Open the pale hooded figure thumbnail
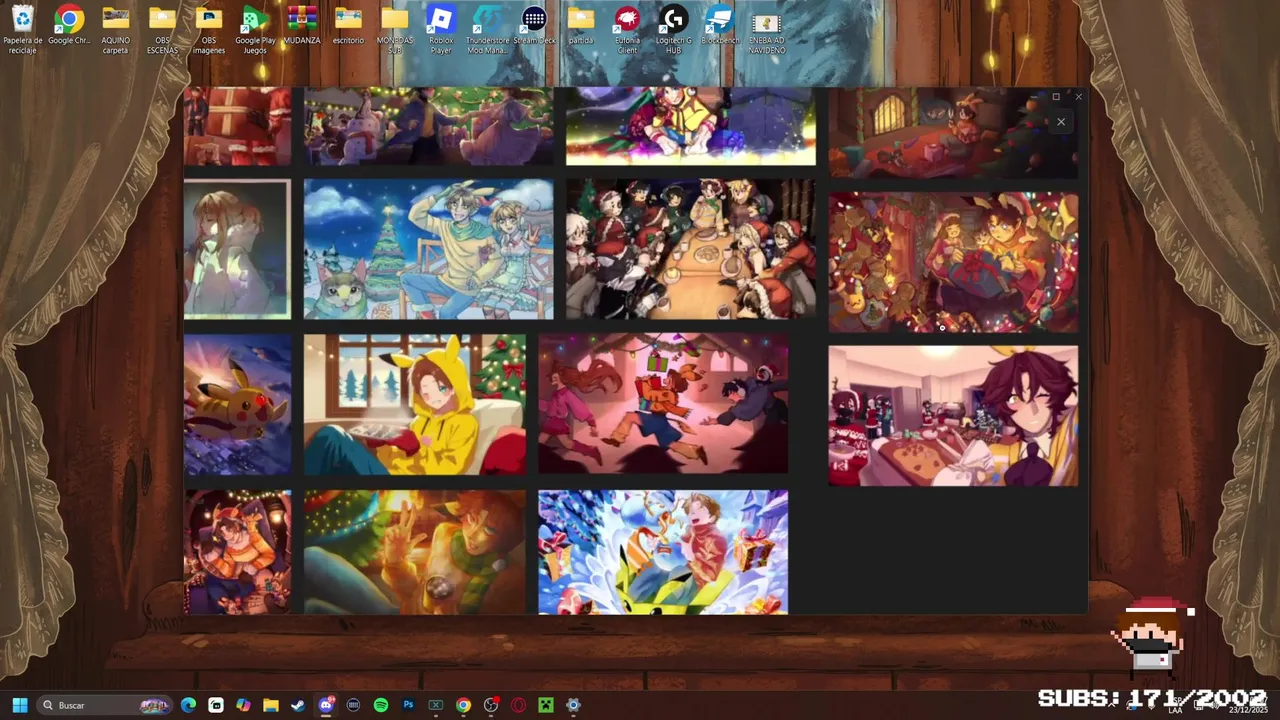 coord(237,249)
